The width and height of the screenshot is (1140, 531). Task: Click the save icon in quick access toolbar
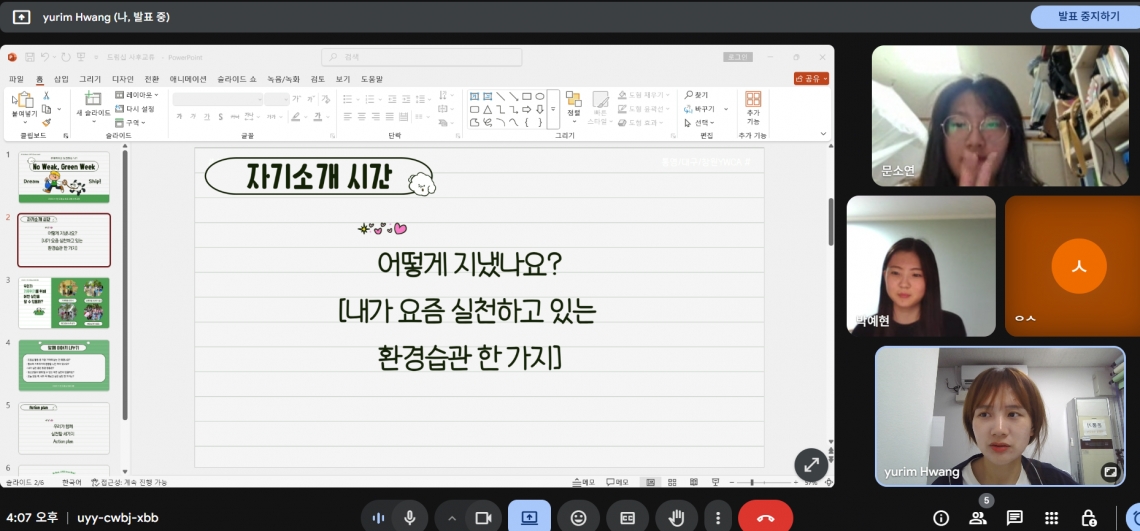(x=30, y=57)
